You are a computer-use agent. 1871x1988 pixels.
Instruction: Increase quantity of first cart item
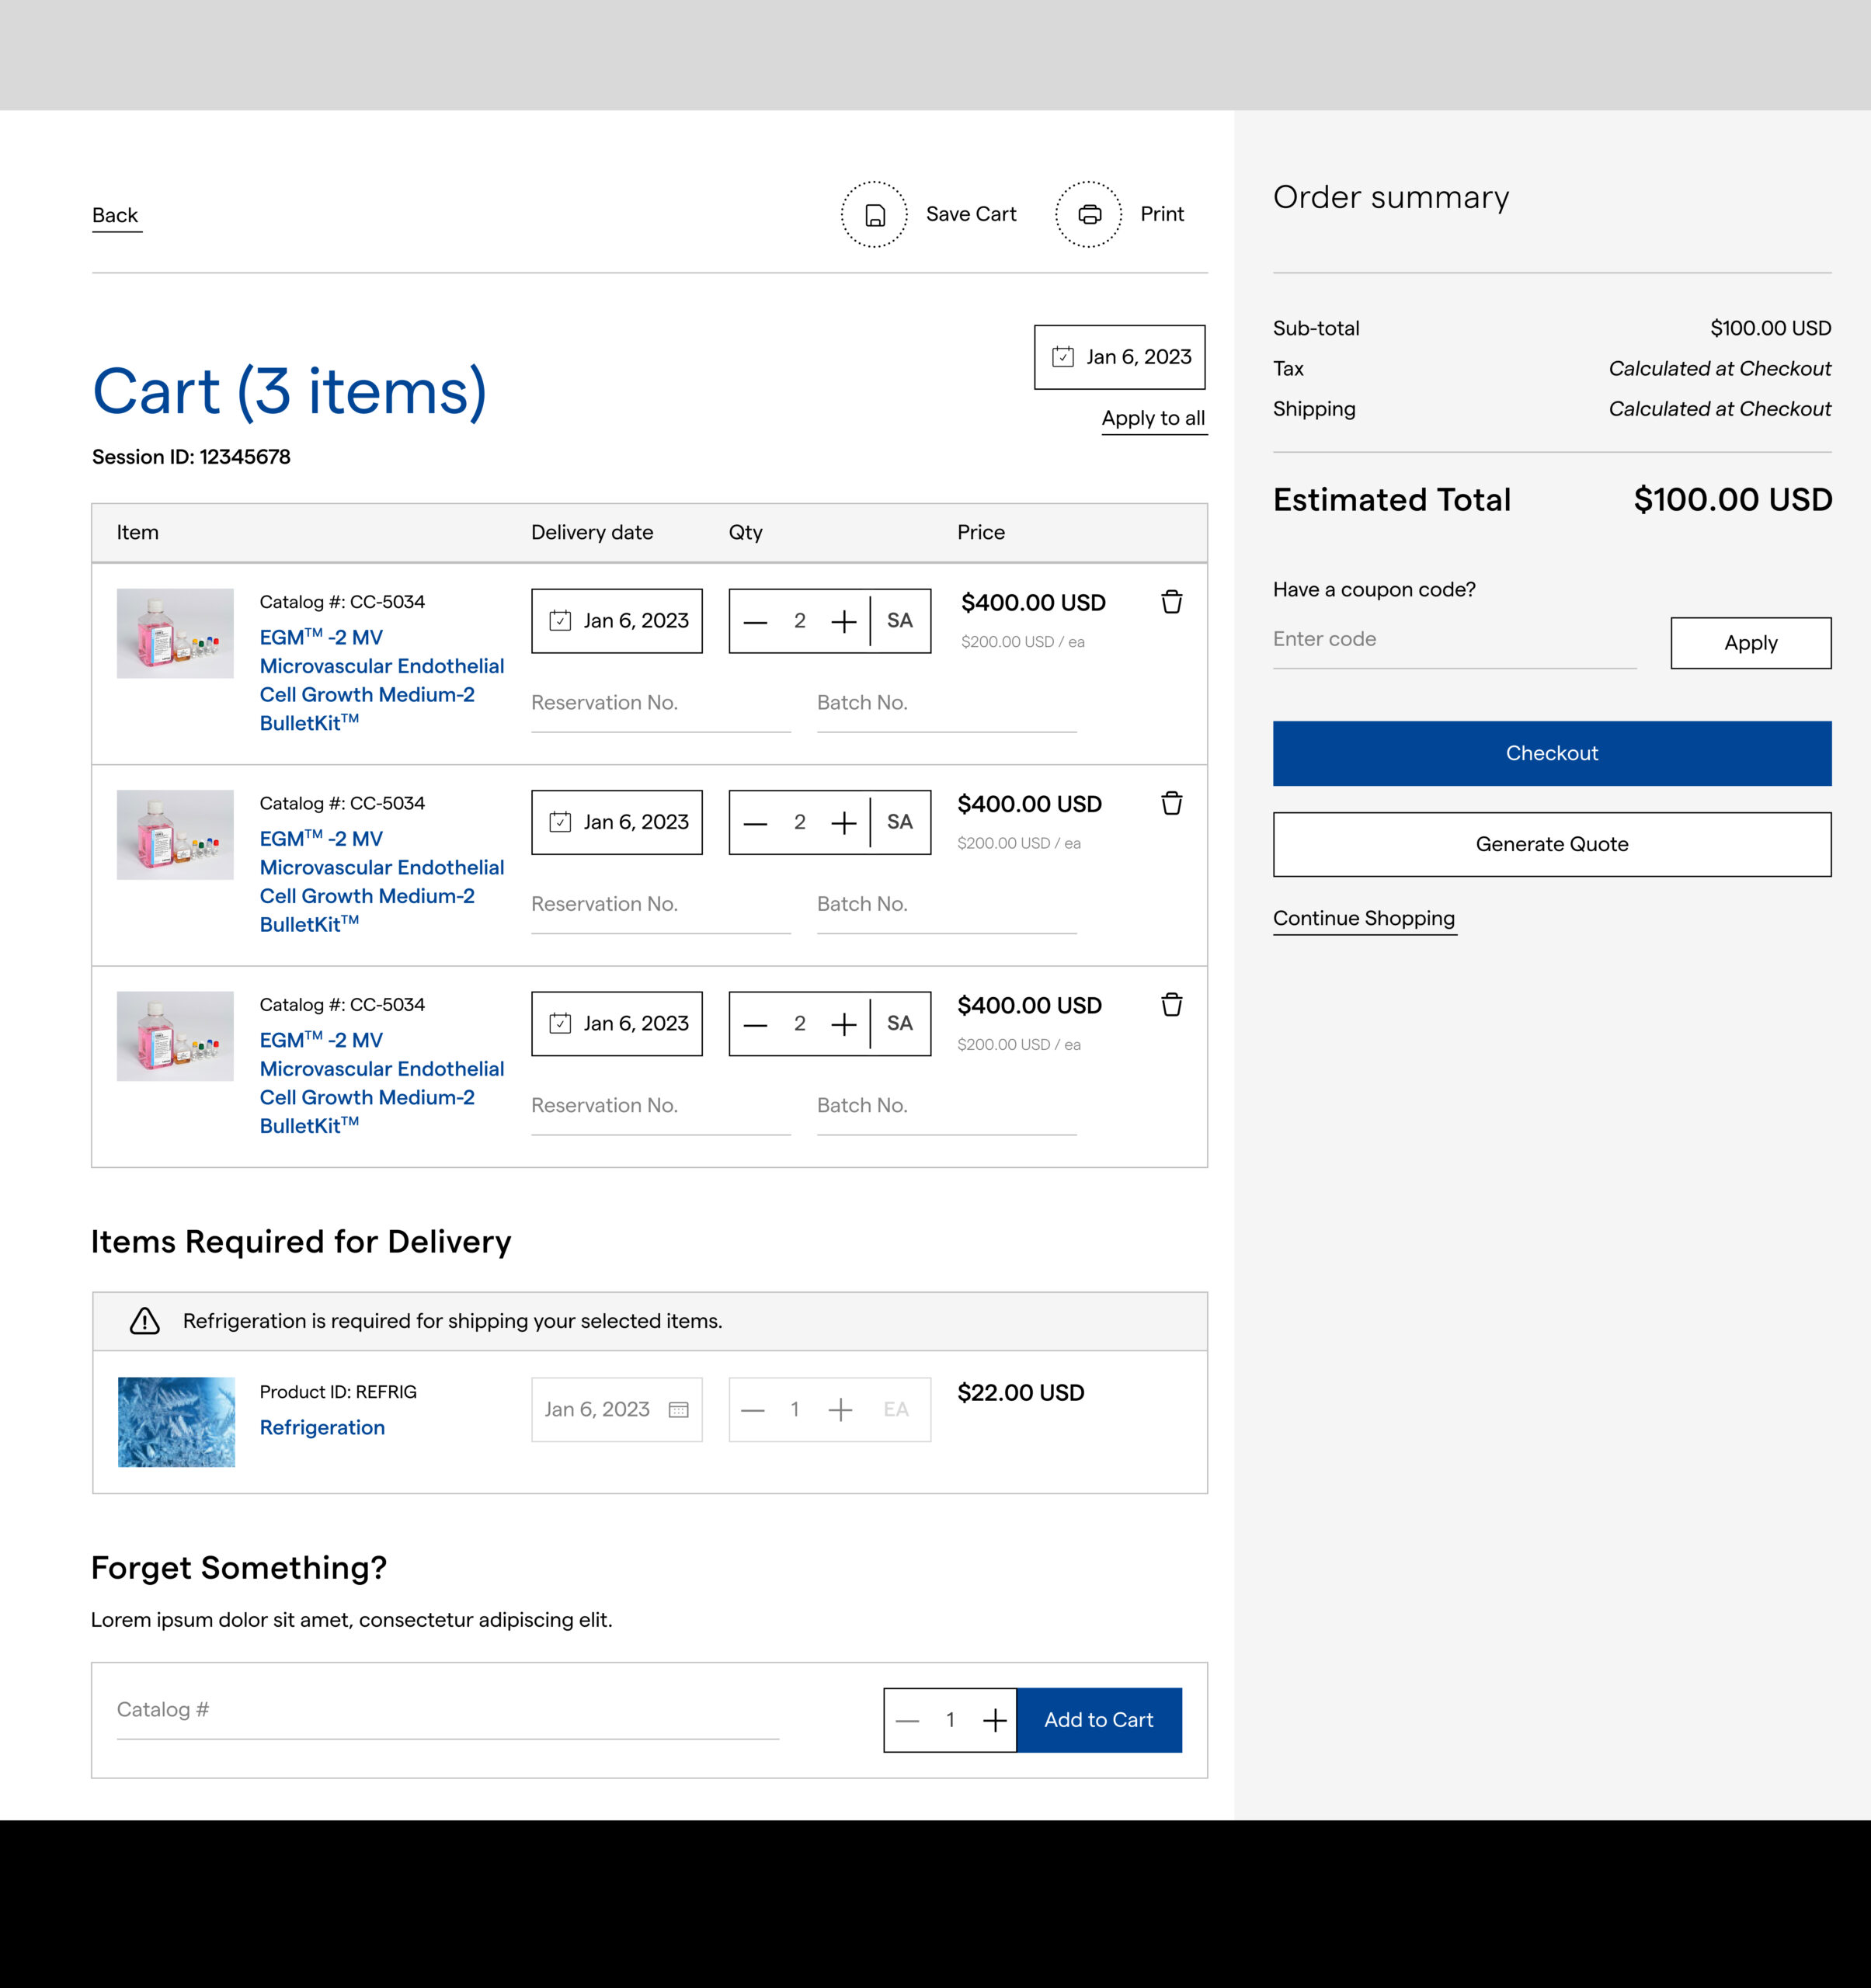843,621
